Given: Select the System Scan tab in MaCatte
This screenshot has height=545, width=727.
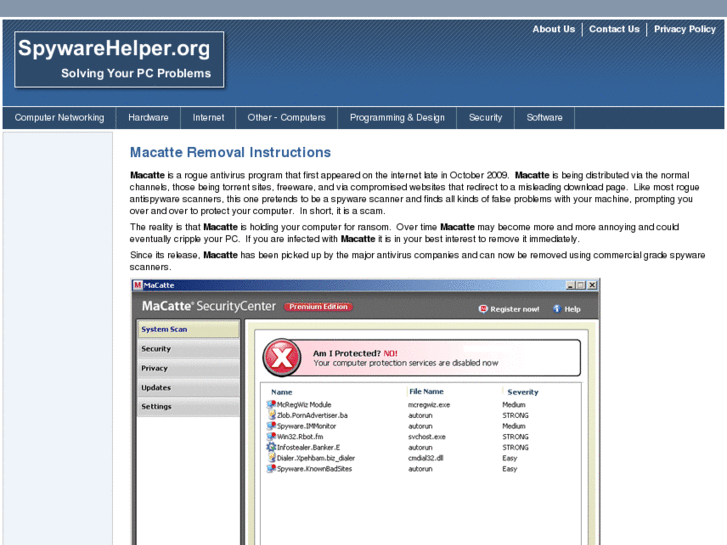Looking at the screenshot, I should (188, 329).
